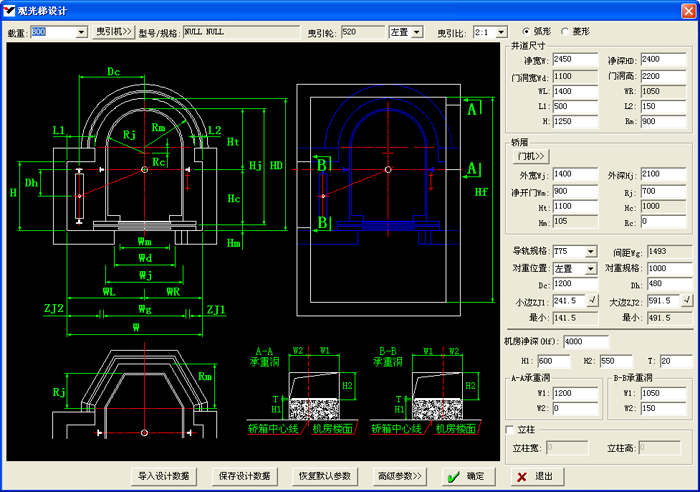700x492 pixels.
Task: Click 恢复默认参数 button
Action: (326, 476)
